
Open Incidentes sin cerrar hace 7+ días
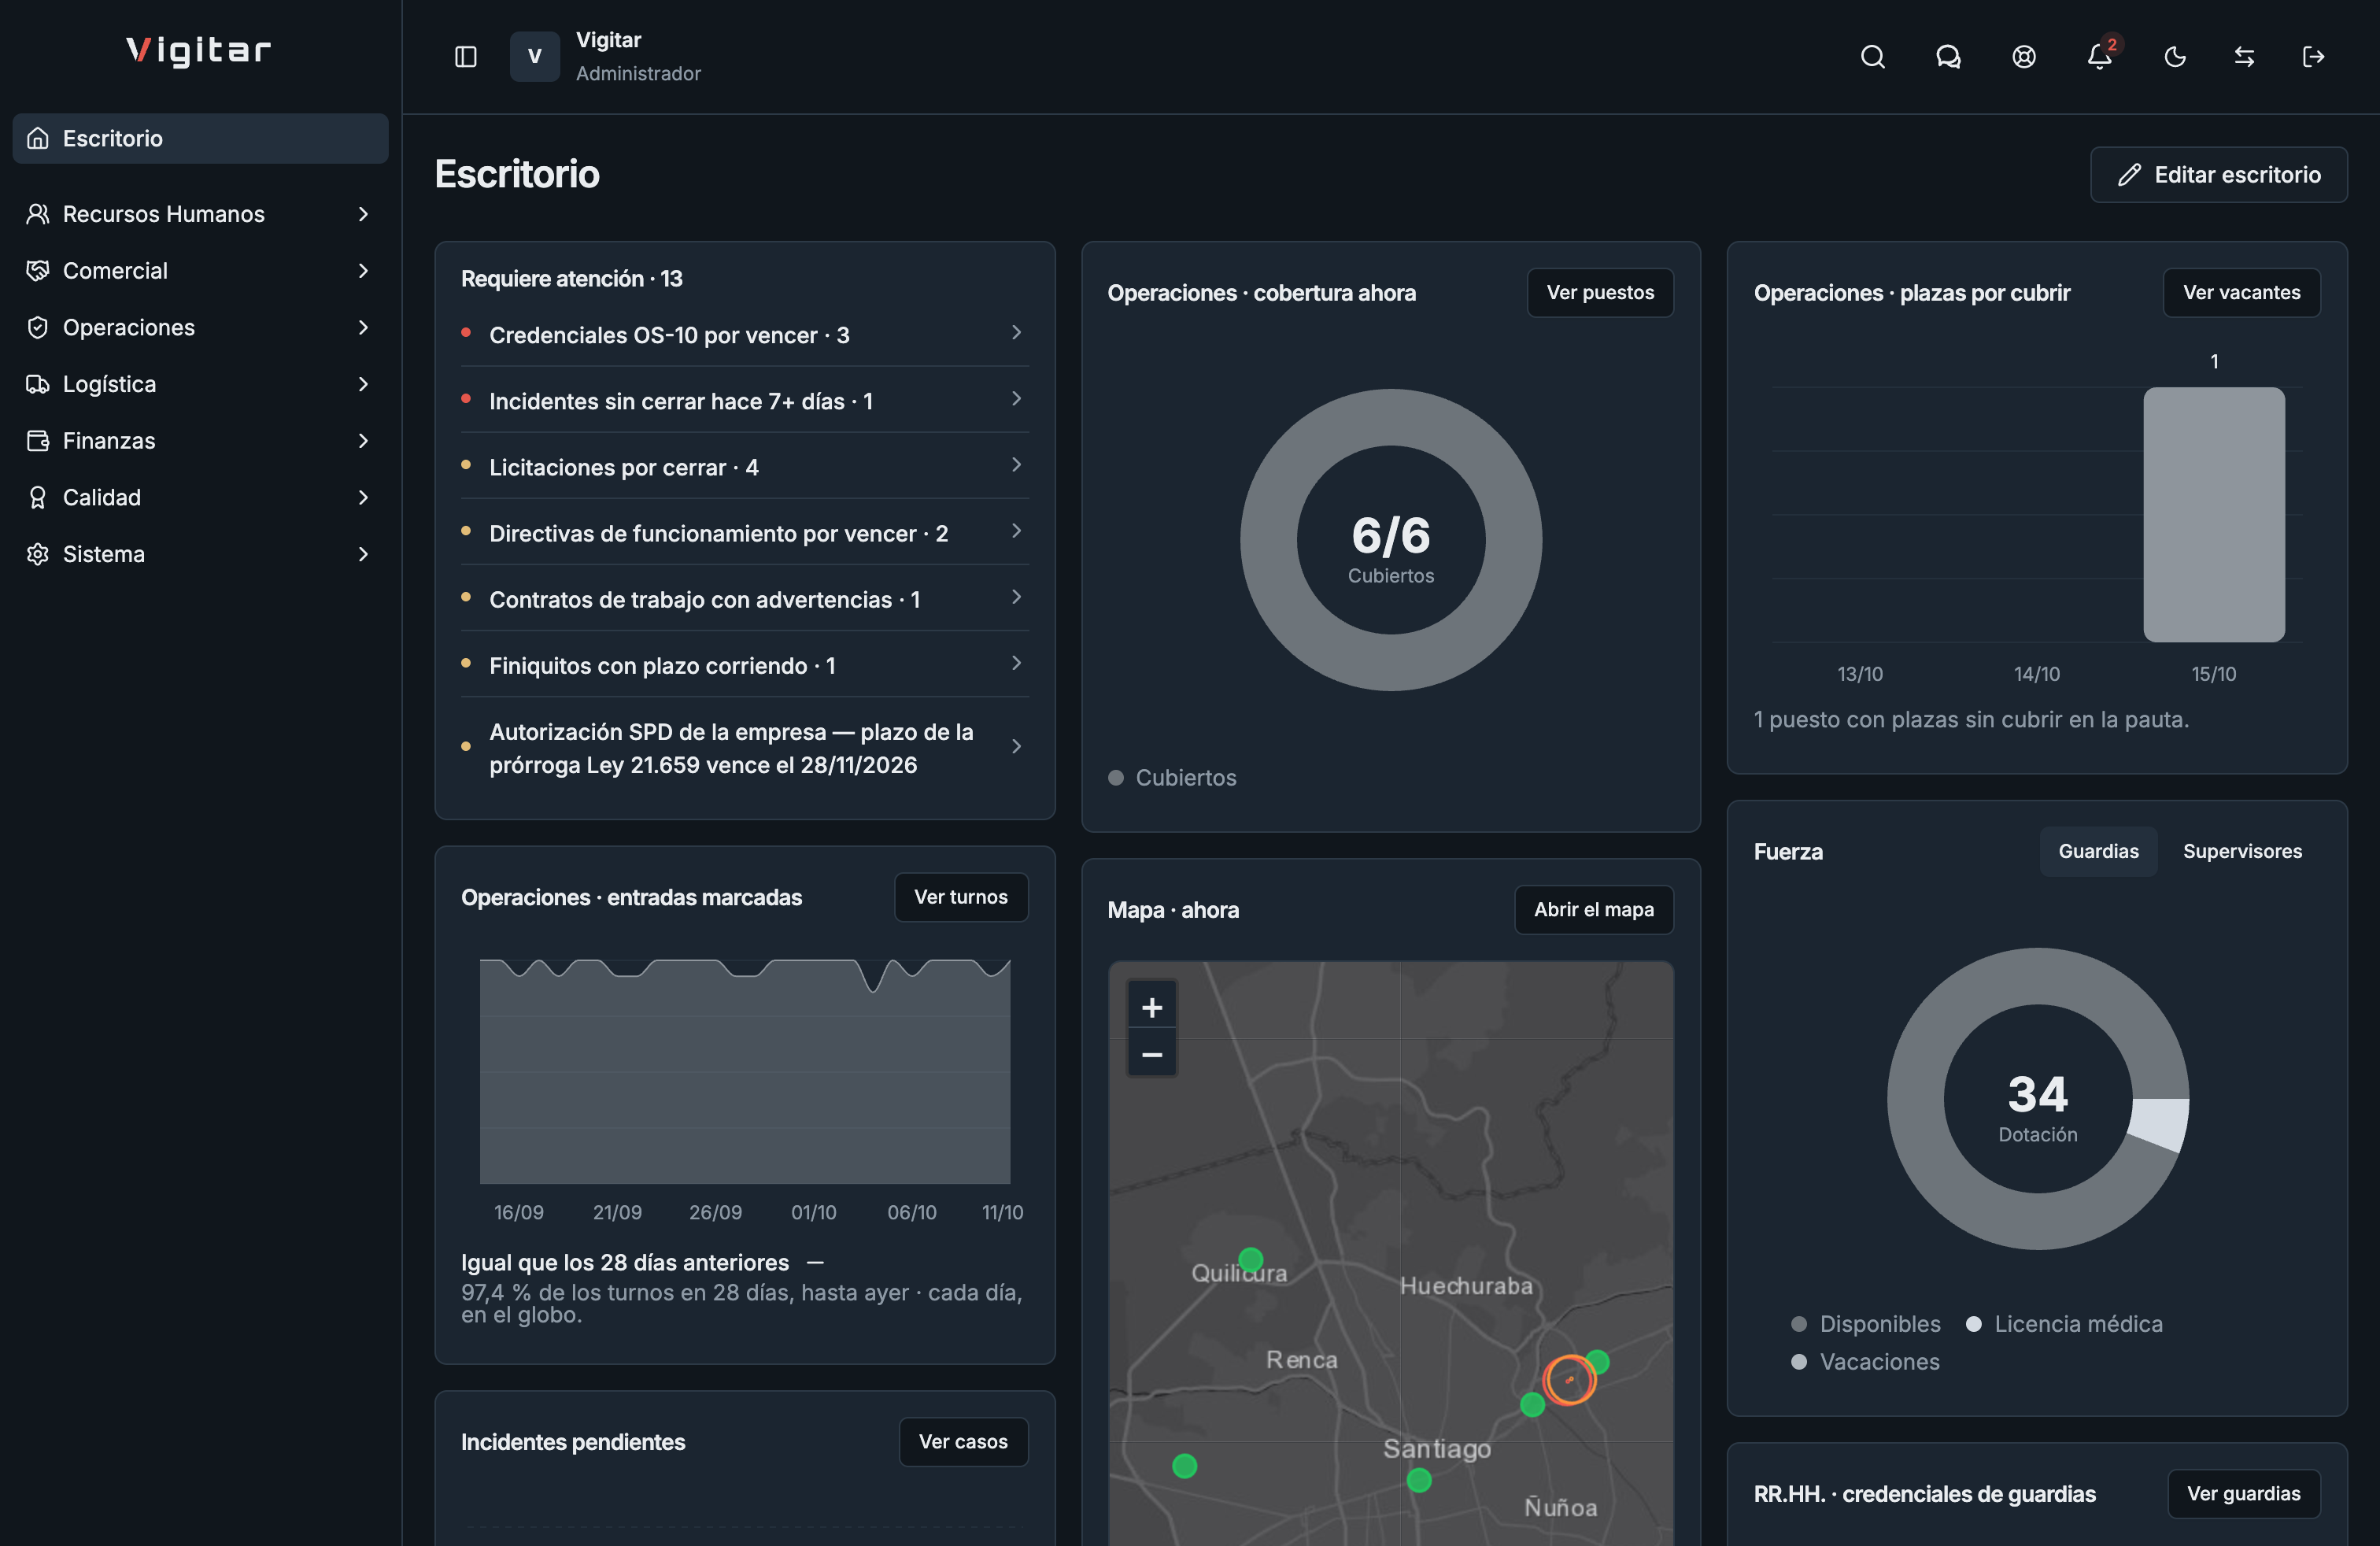(x=744, y=400)
